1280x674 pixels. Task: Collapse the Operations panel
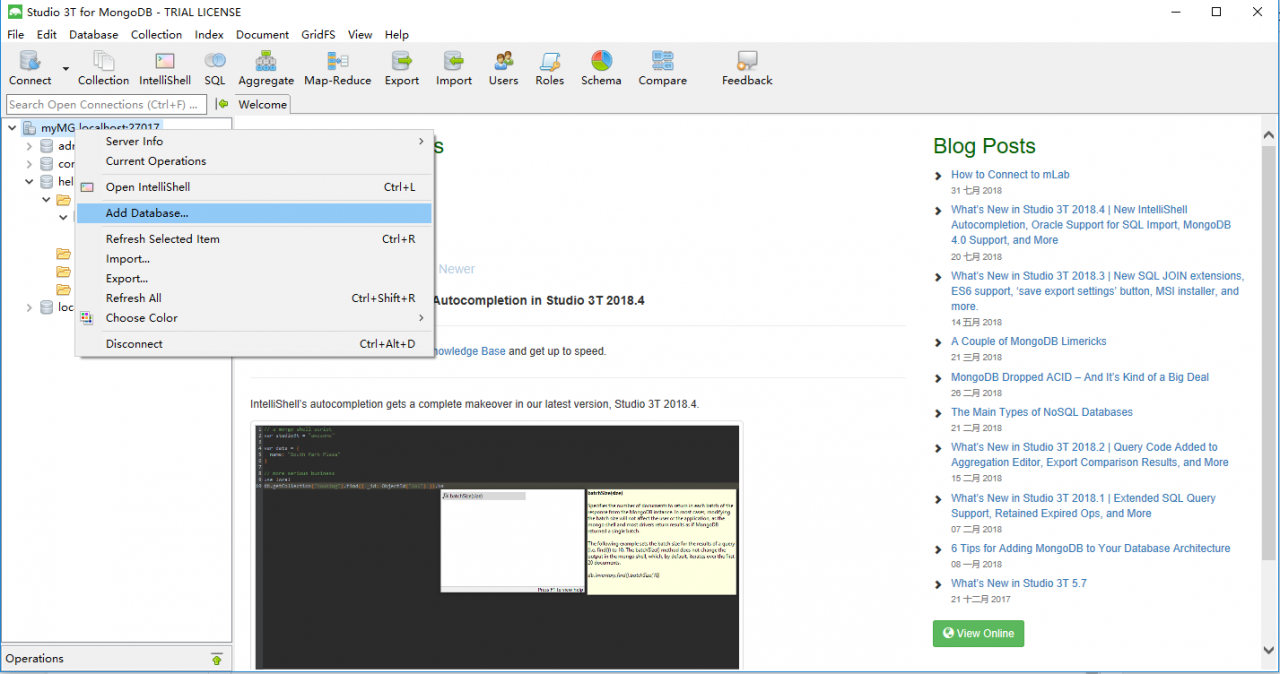tap(217, 658)
